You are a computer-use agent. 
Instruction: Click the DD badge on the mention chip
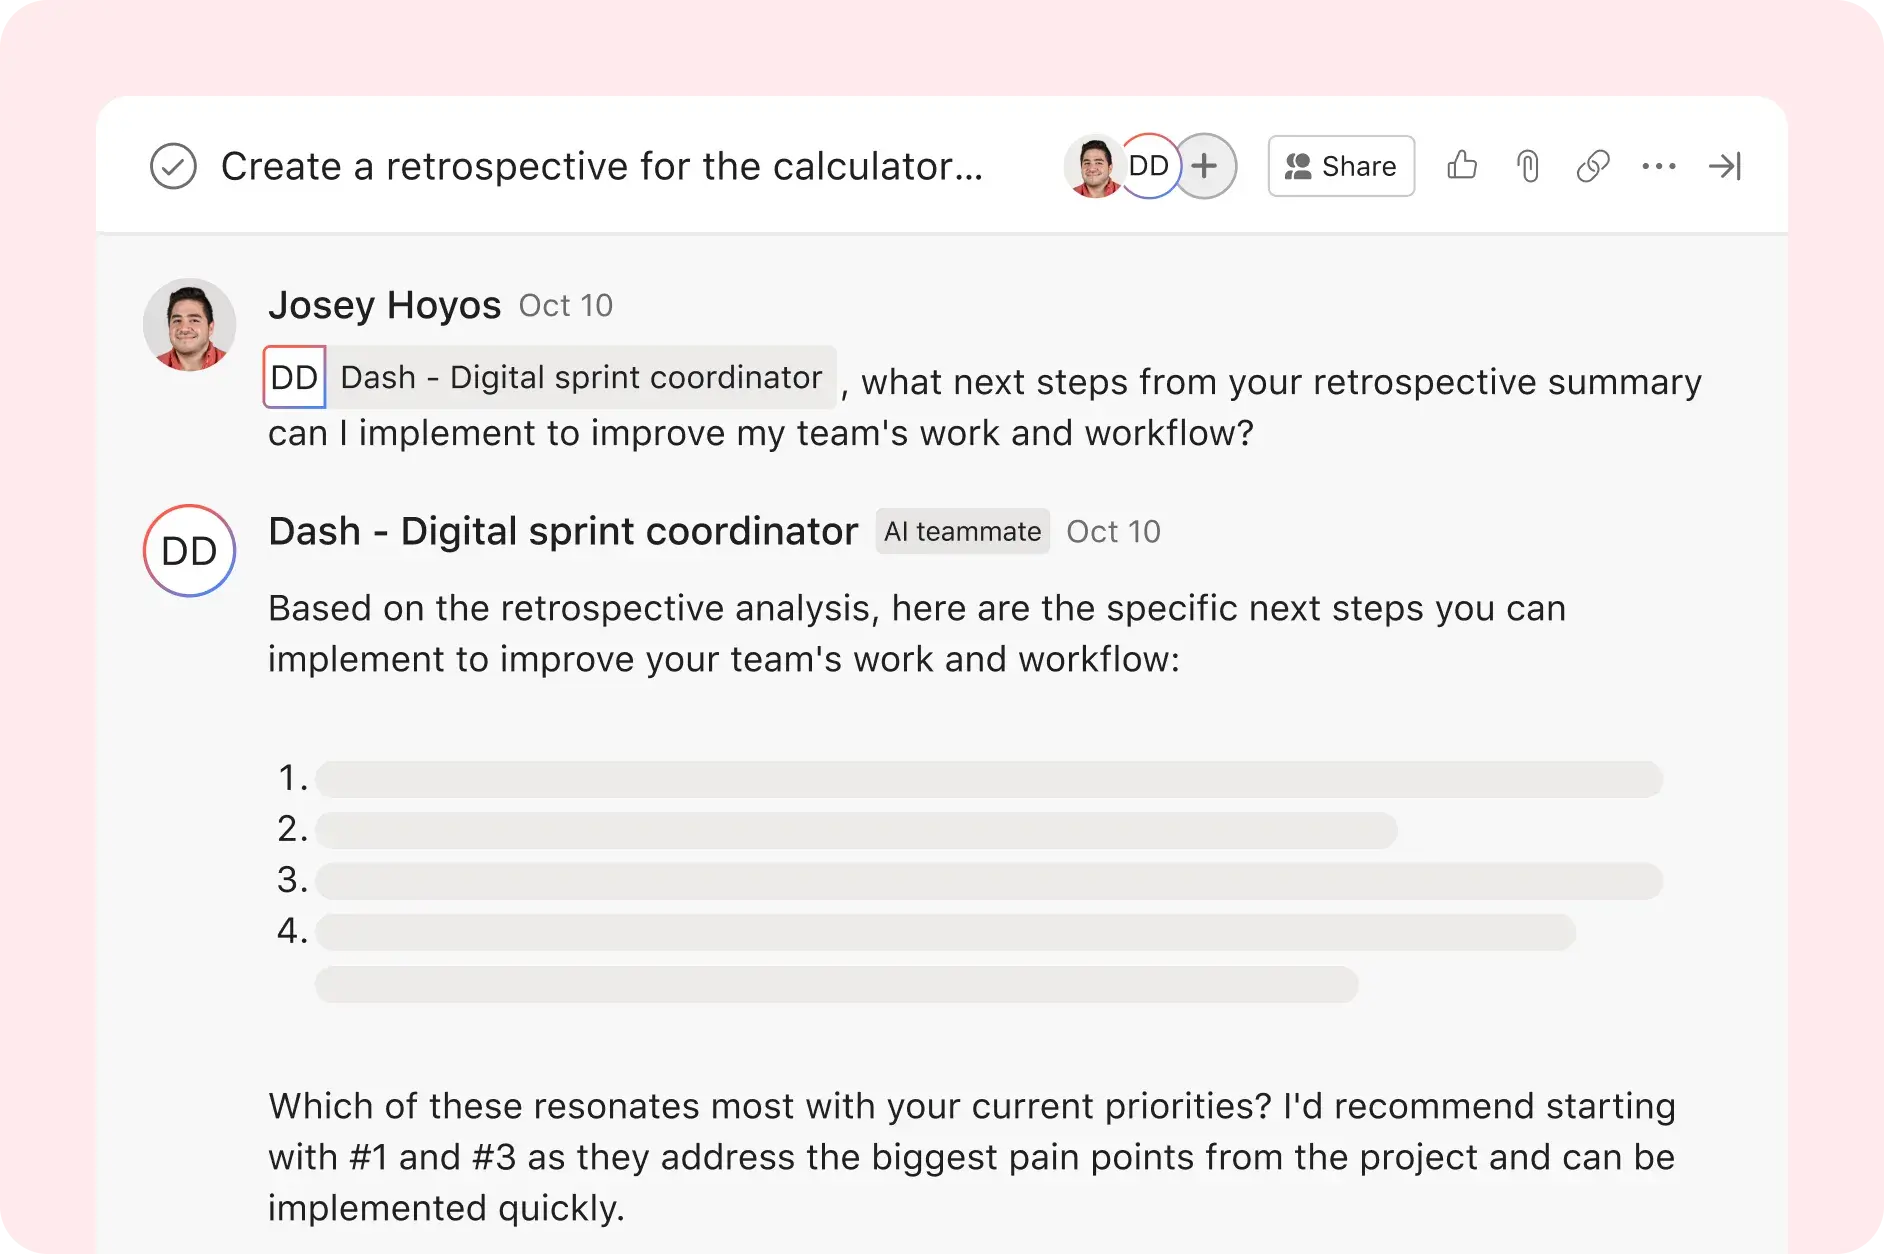point(294,377)
